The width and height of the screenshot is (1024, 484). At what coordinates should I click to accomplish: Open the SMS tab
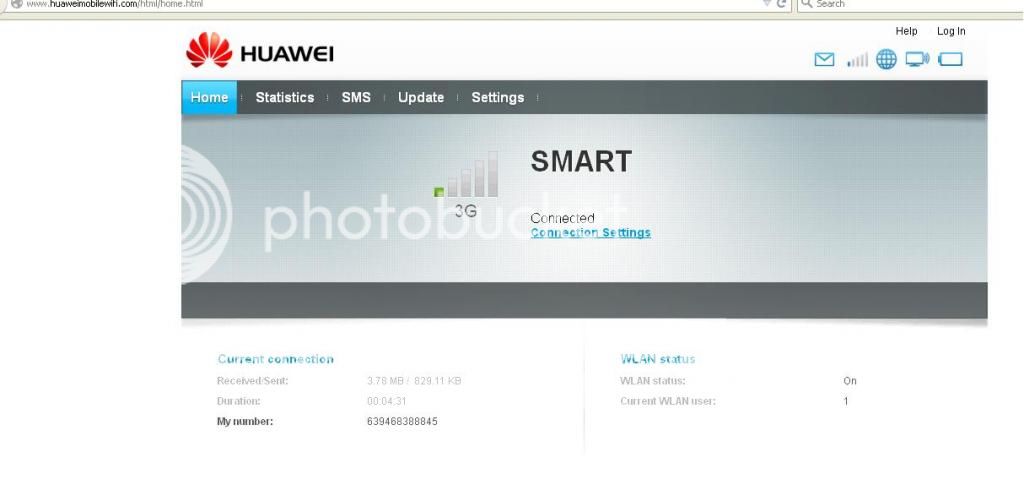click(x=356, y=97)
